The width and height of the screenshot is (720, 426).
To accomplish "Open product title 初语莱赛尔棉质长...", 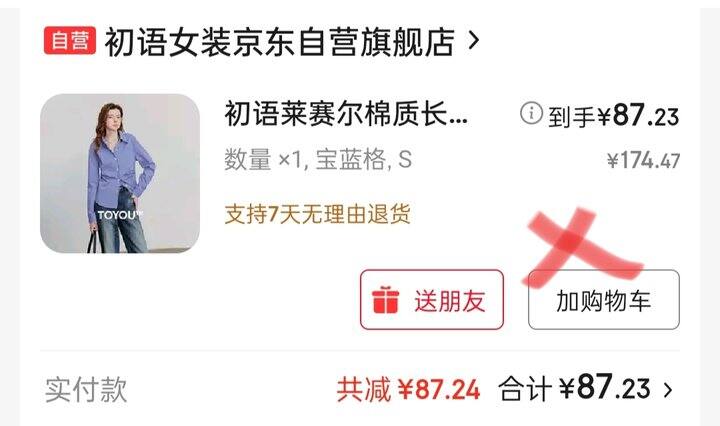I will (x=346, y=114).
